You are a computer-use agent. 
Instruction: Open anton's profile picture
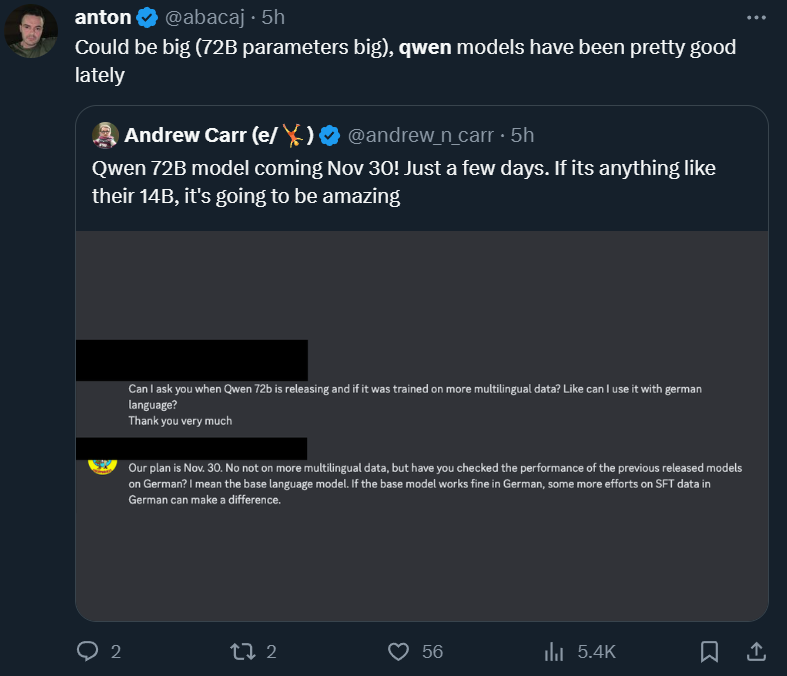[30, 33]
